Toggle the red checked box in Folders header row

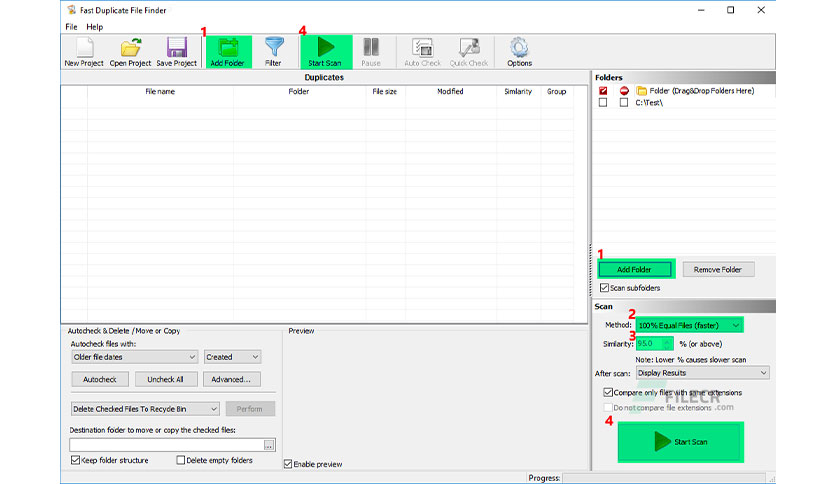603,91
